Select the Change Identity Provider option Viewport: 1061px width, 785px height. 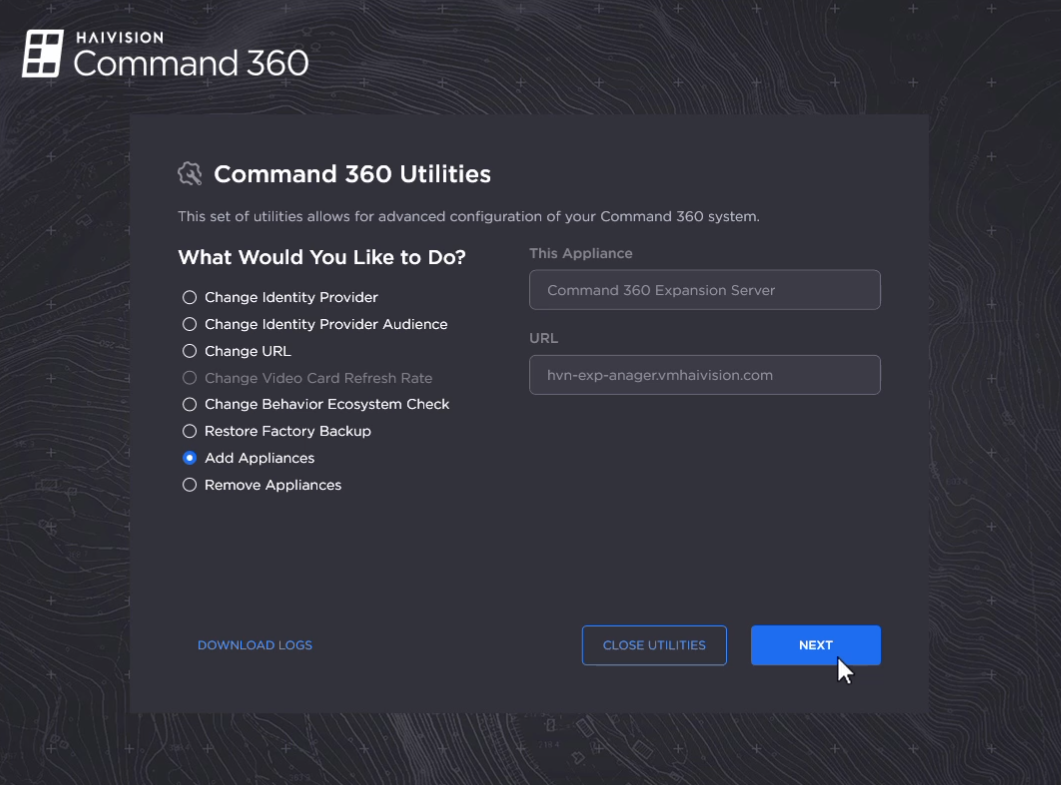pyautogui.click(x=189, y=297)
